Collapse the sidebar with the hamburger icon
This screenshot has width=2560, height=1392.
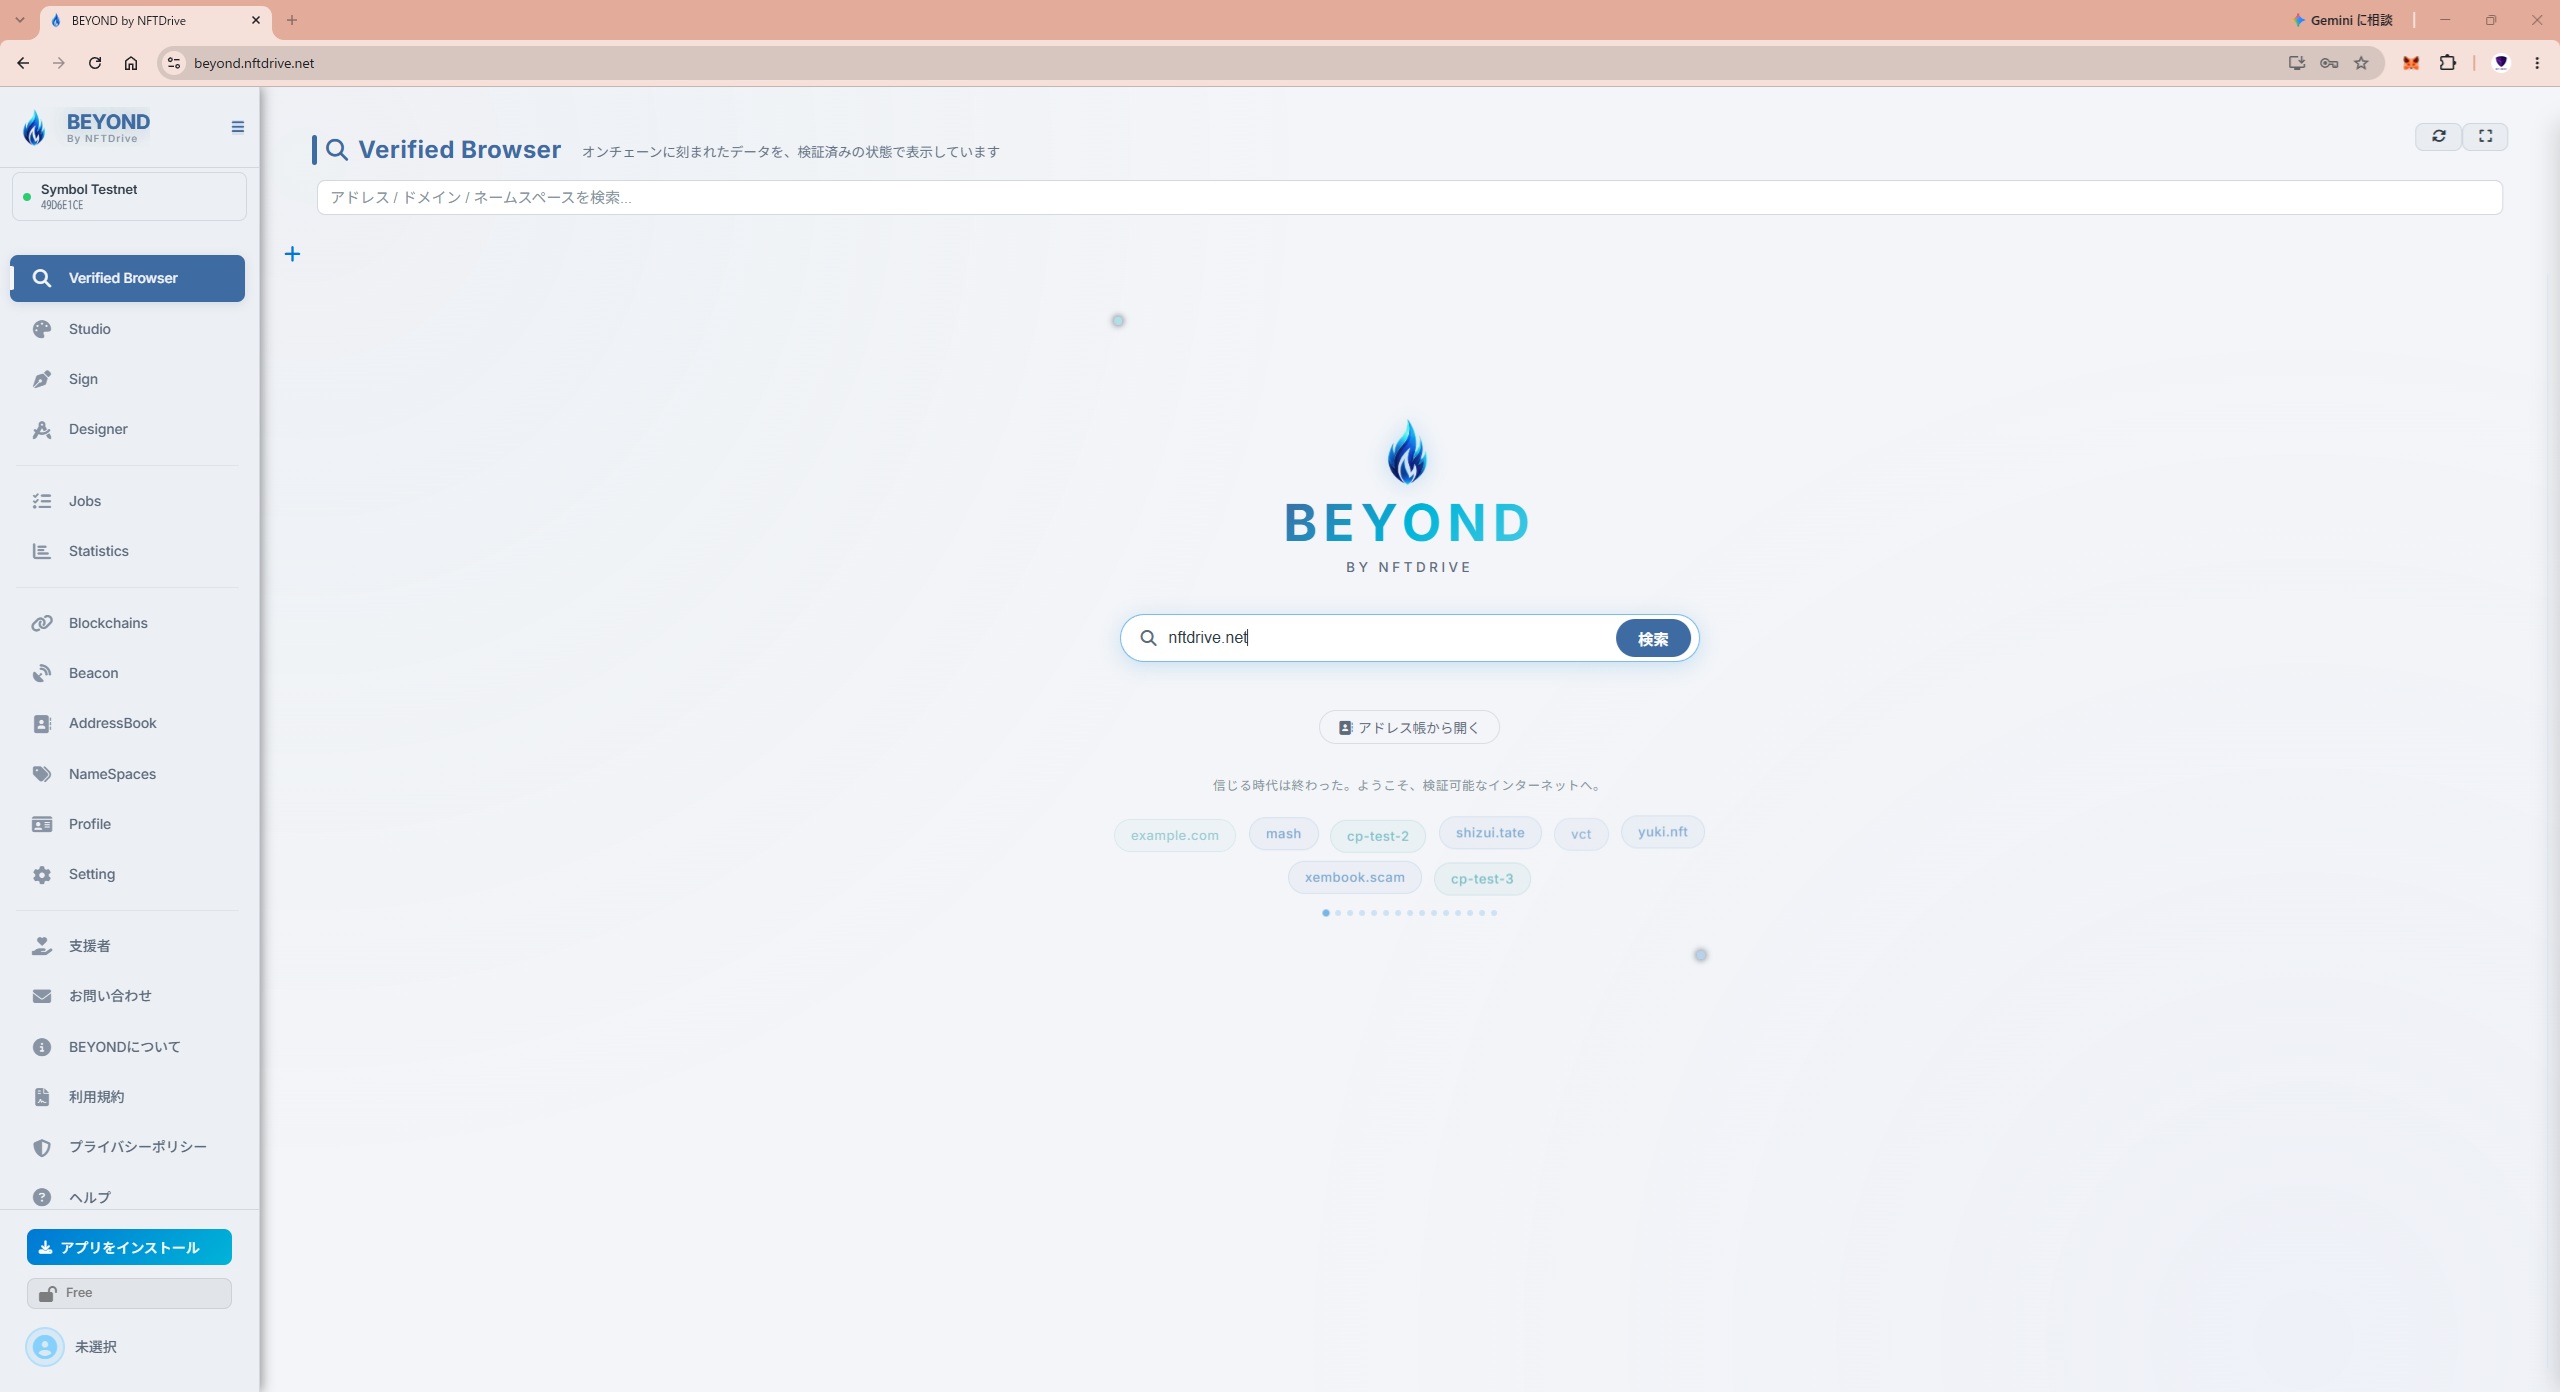click(237, 127)
